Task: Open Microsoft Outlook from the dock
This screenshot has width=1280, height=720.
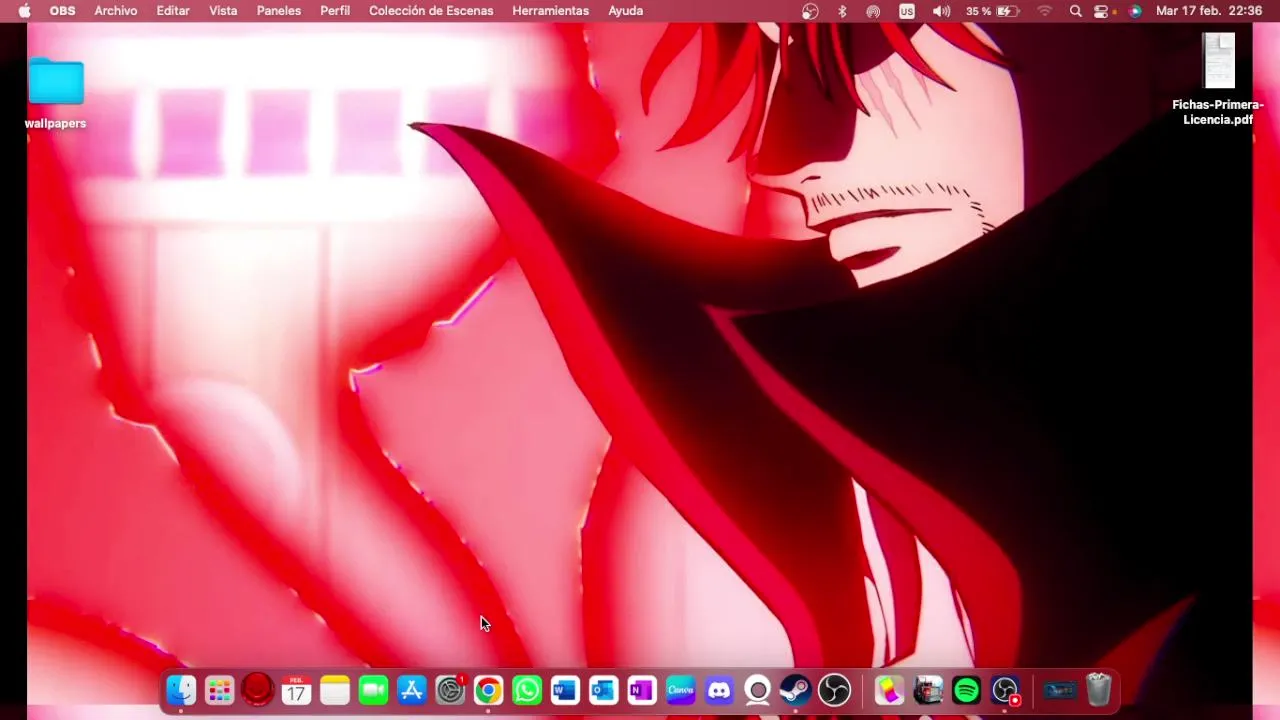Action: coord(604,690)
